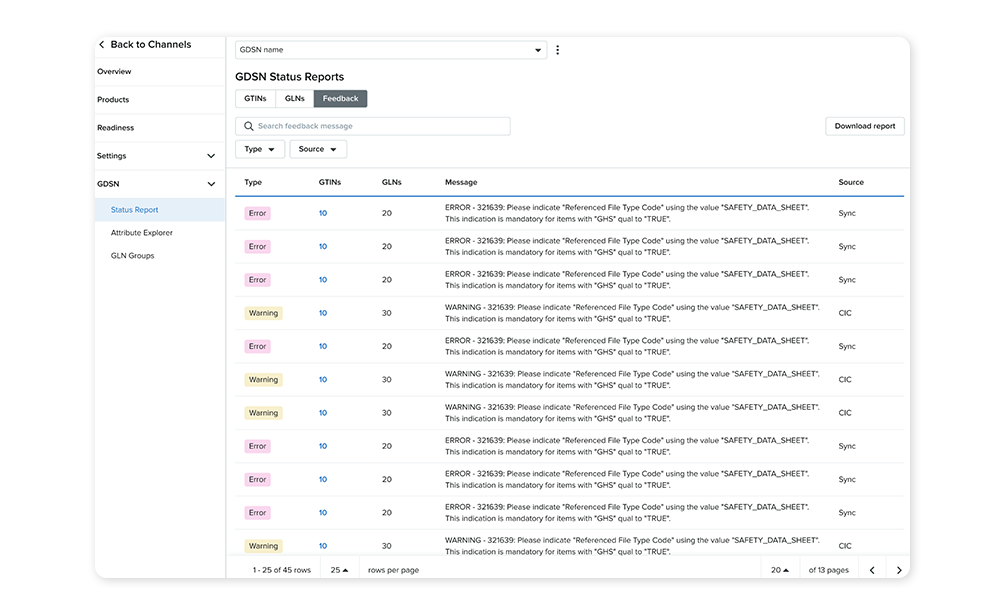
Task: Open the GDSN name dropdown
Action: pyautogui.click(x=391, y=50)
